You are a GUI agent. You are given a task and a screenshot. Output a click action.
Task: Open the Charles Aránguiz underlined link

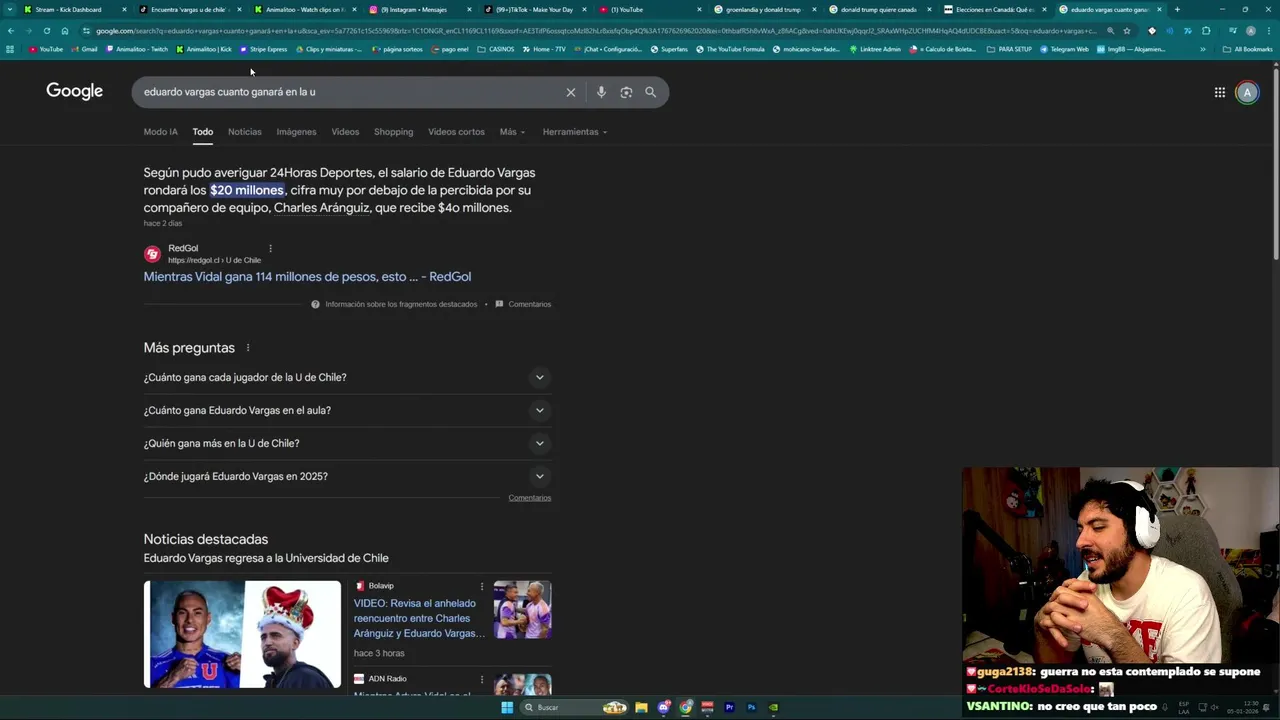[x=322, y=208]
